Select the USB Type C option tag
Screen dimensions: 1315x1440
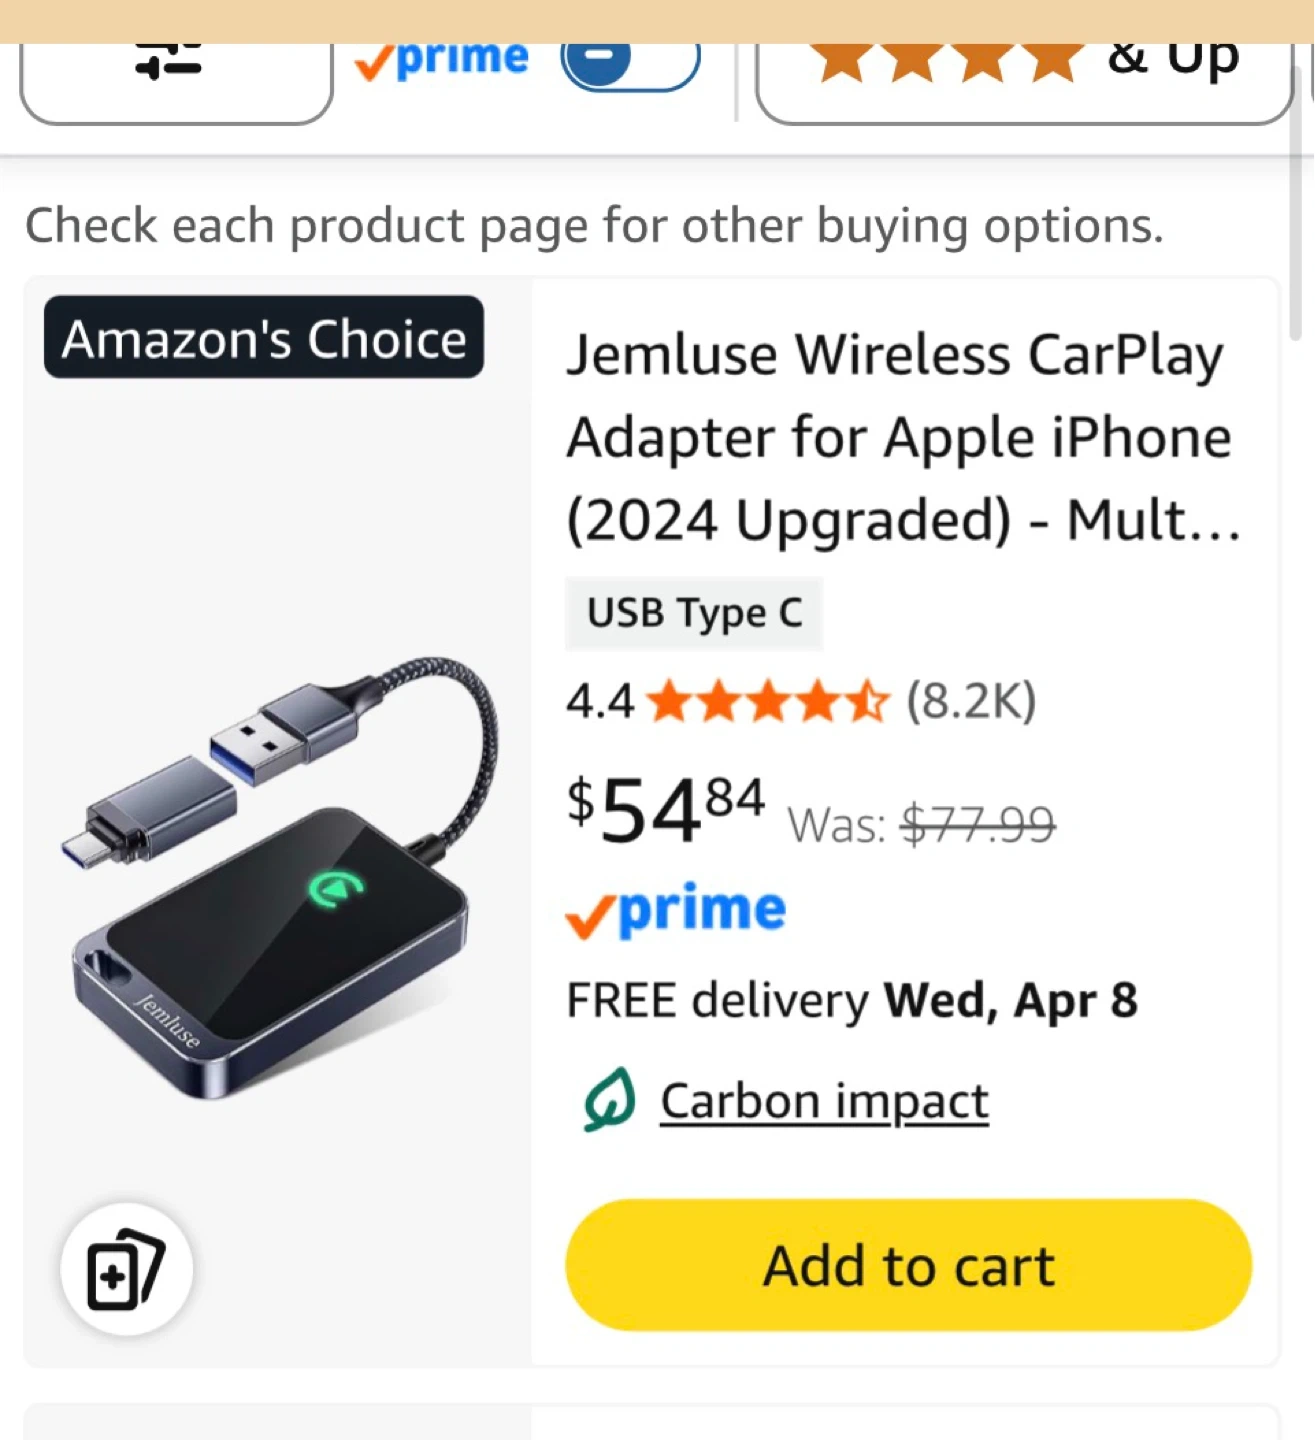click(x=694, y=613)
